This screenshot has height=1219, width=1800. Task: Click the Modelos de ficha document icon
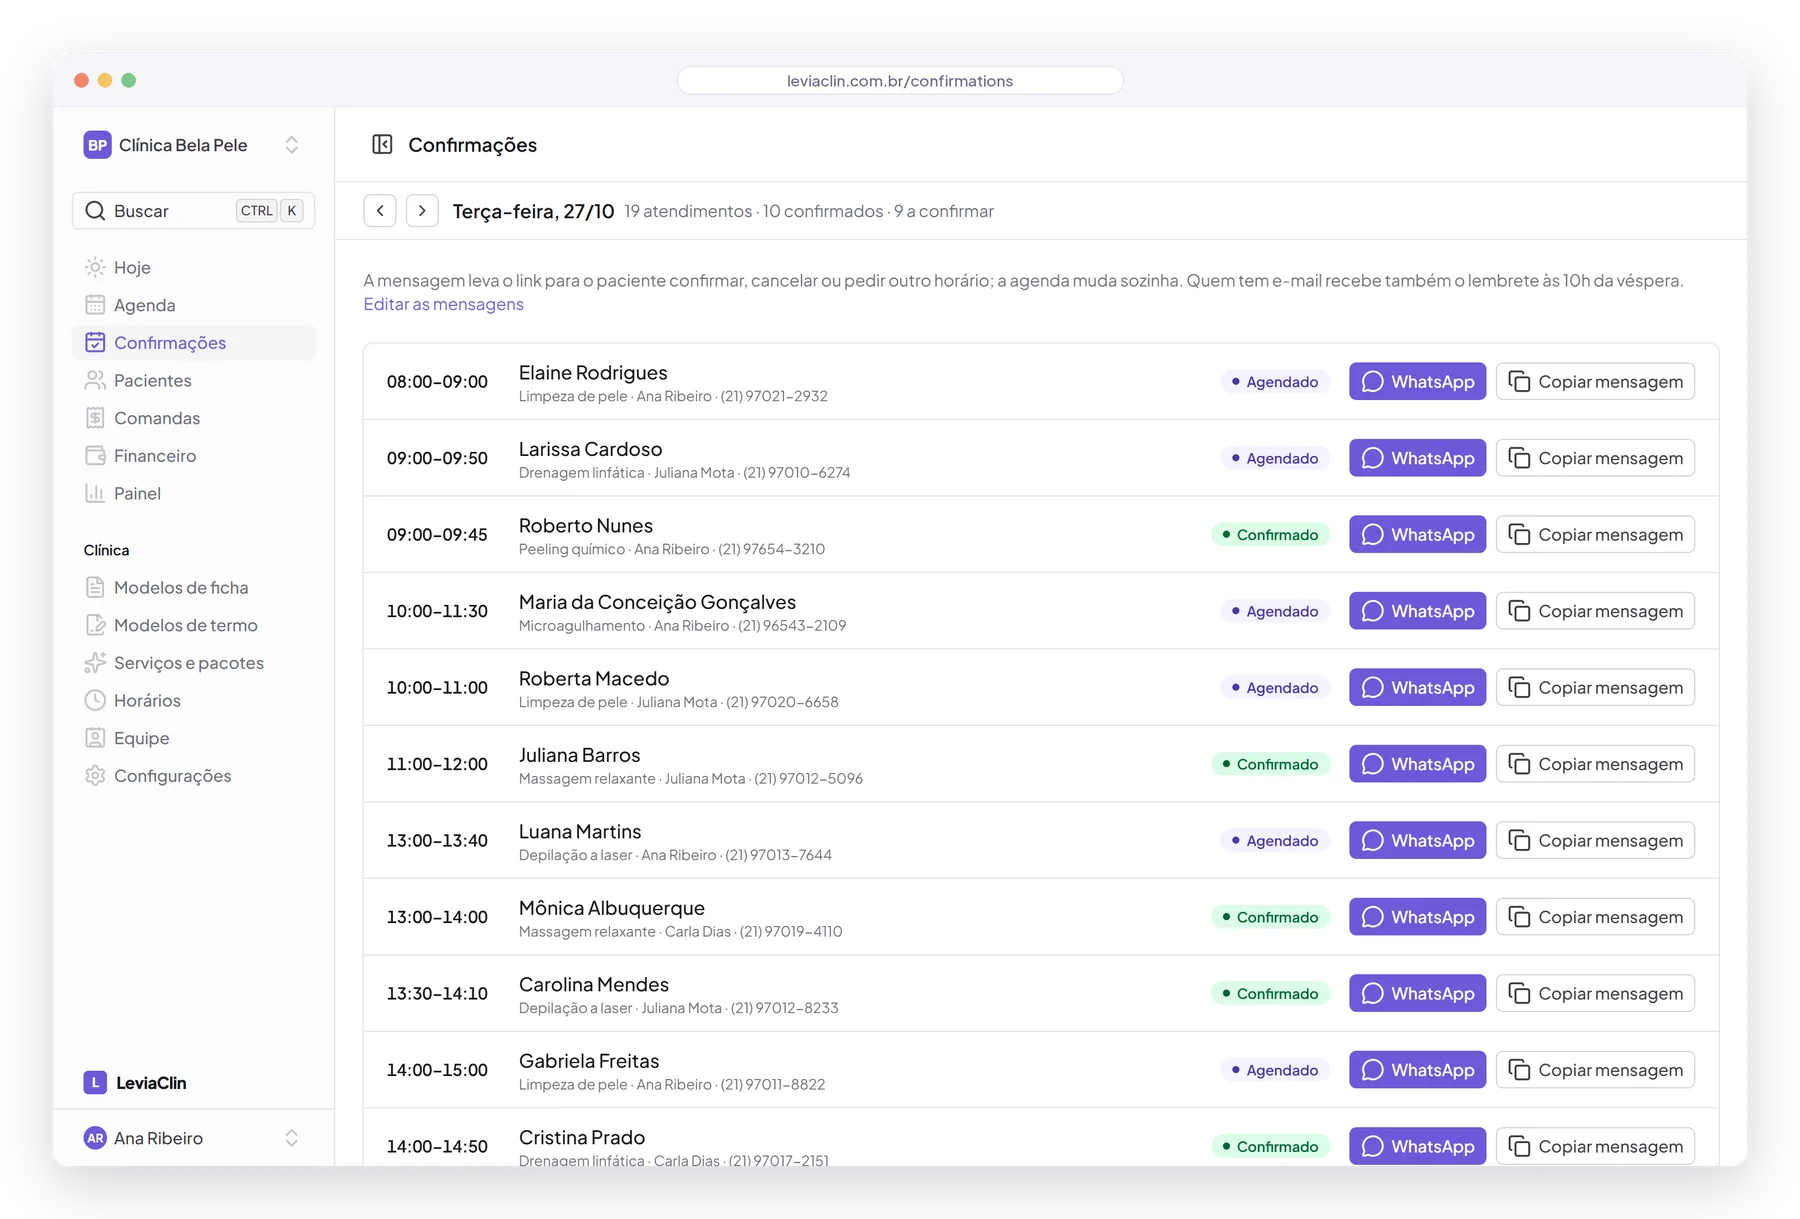coord(95,588)
